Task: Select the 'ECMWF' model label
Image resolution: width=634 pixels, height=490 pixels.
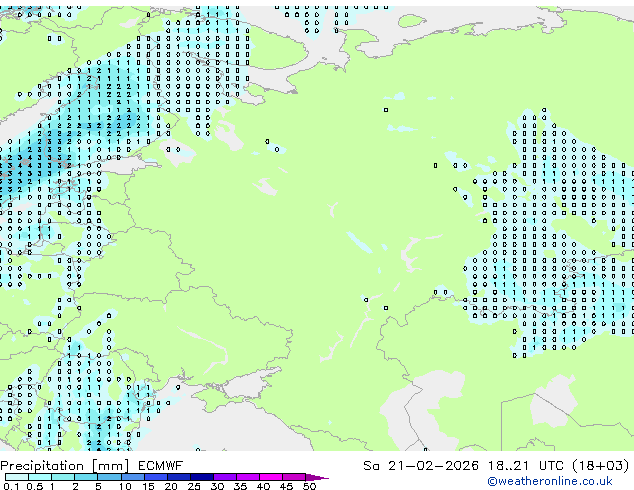Action: (x=161, y=466)
